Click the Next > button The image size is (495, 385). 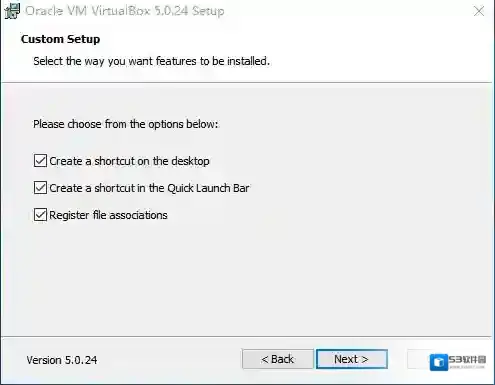[x=352, y=359]
